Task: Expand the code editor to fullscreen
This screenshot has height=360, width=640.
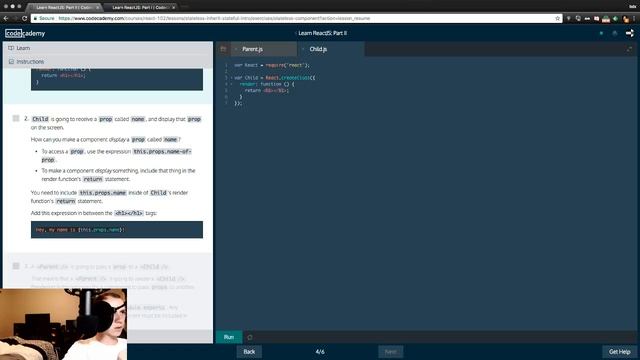Action: [x=629, y=49]
